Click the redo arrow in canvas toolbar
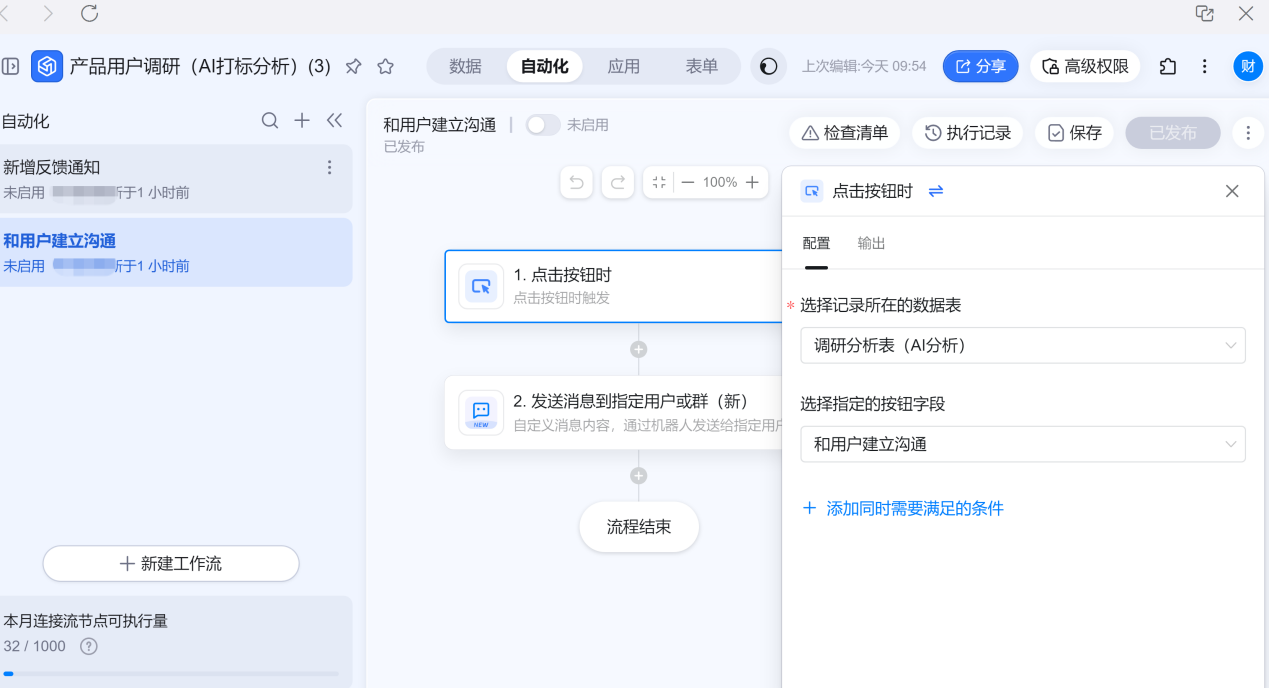Image resolution: width=1269 pixels, height=688 pixels. click(618, 182)
